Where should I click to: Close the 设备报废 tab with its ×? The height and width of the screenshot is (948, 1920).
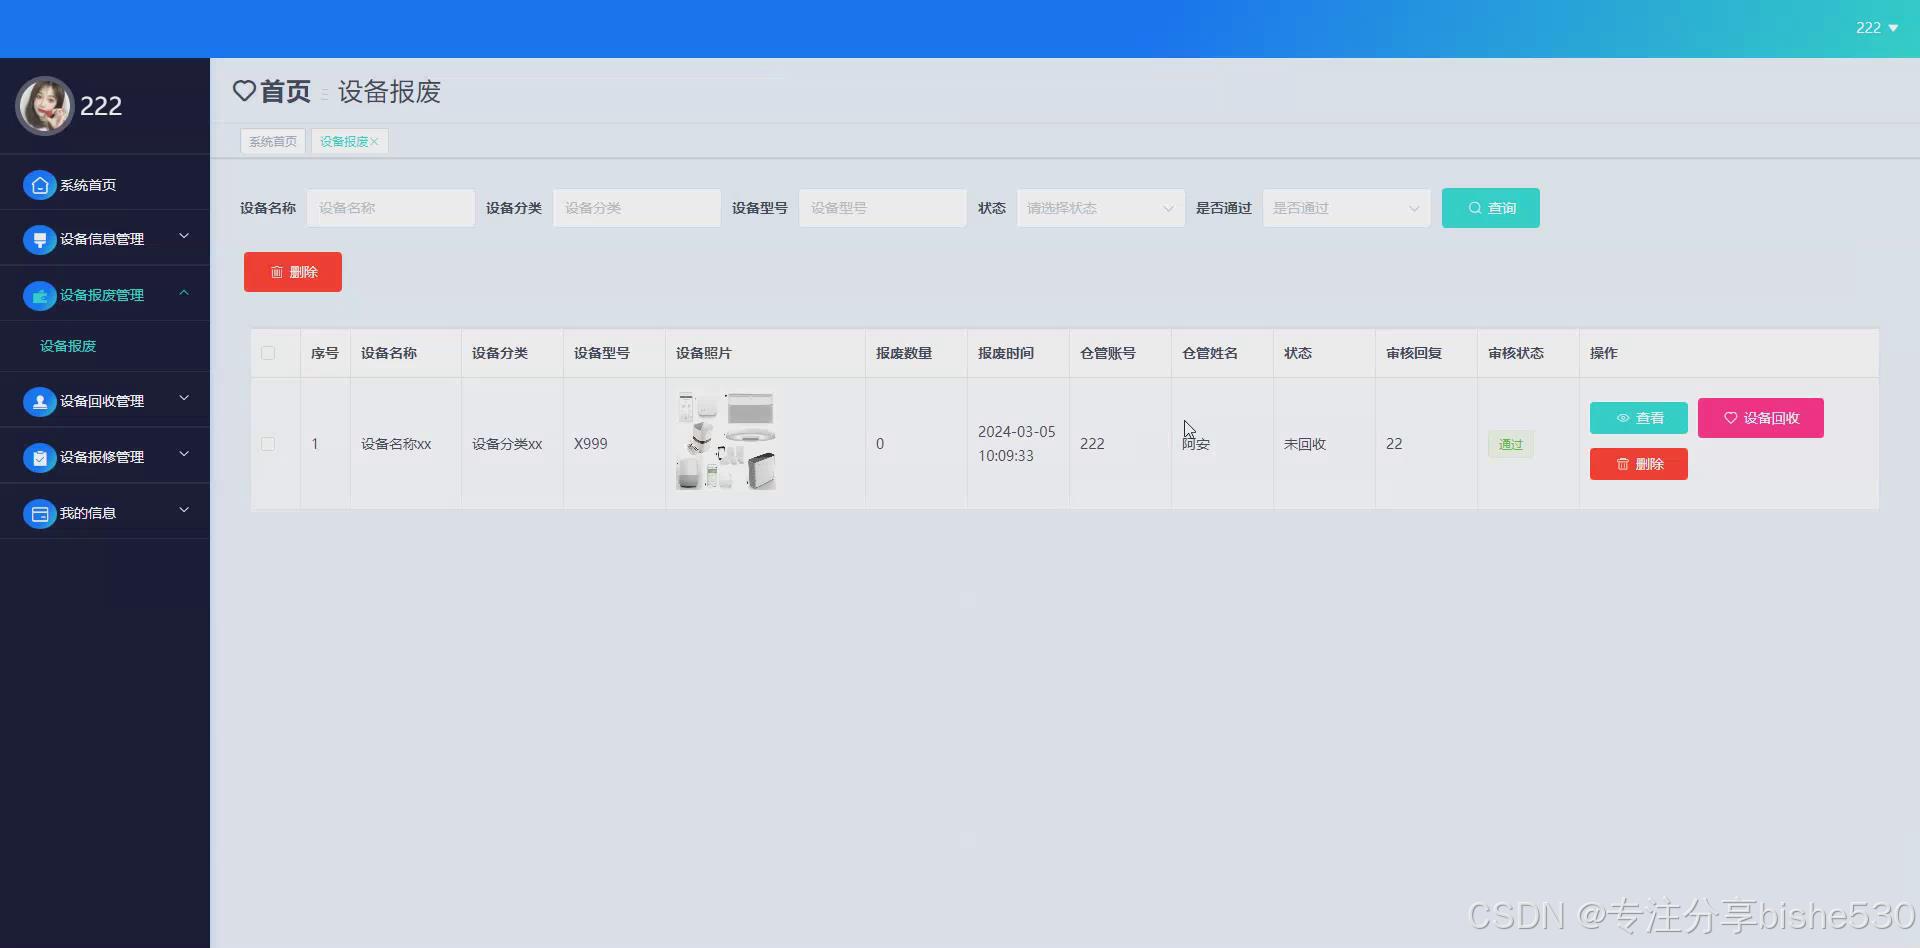[x=374, y=141]
